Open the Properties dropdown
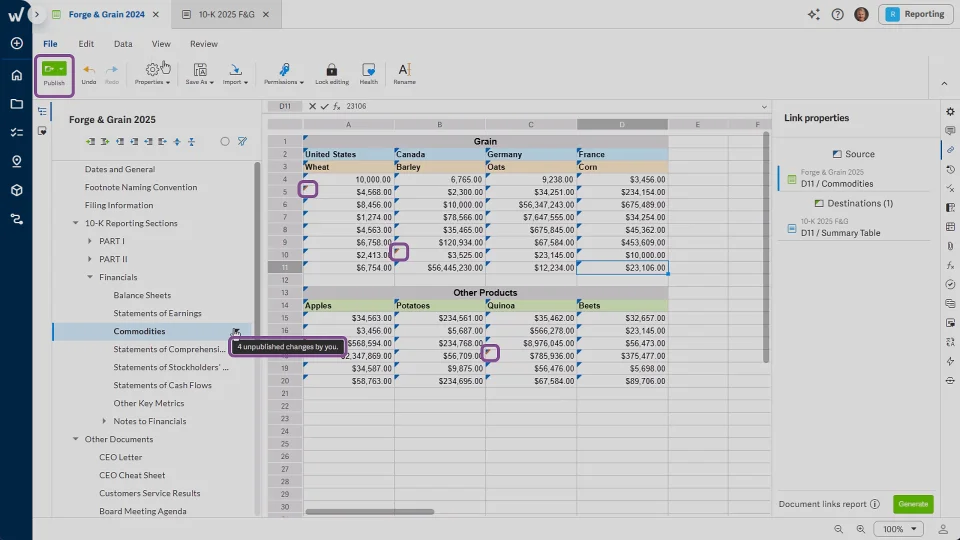The image size is (960, 540). pos(153,74)
